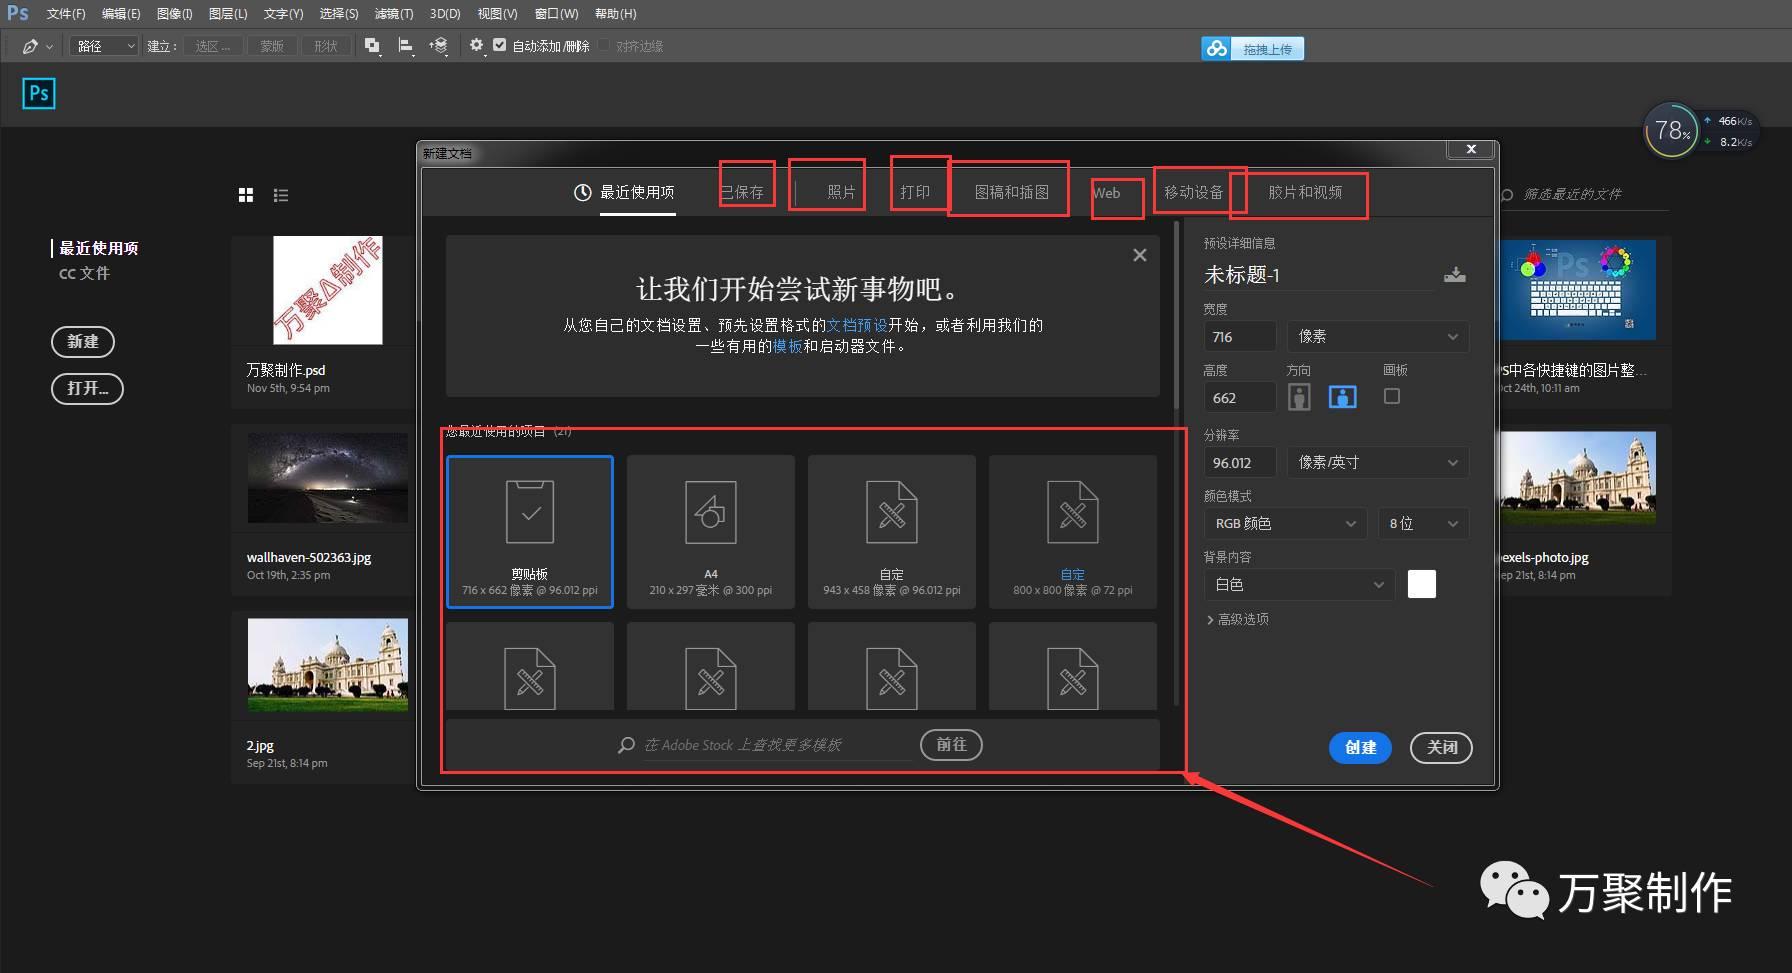Select portrait orientation for the new document
1792x973 pixels.
1298,396
